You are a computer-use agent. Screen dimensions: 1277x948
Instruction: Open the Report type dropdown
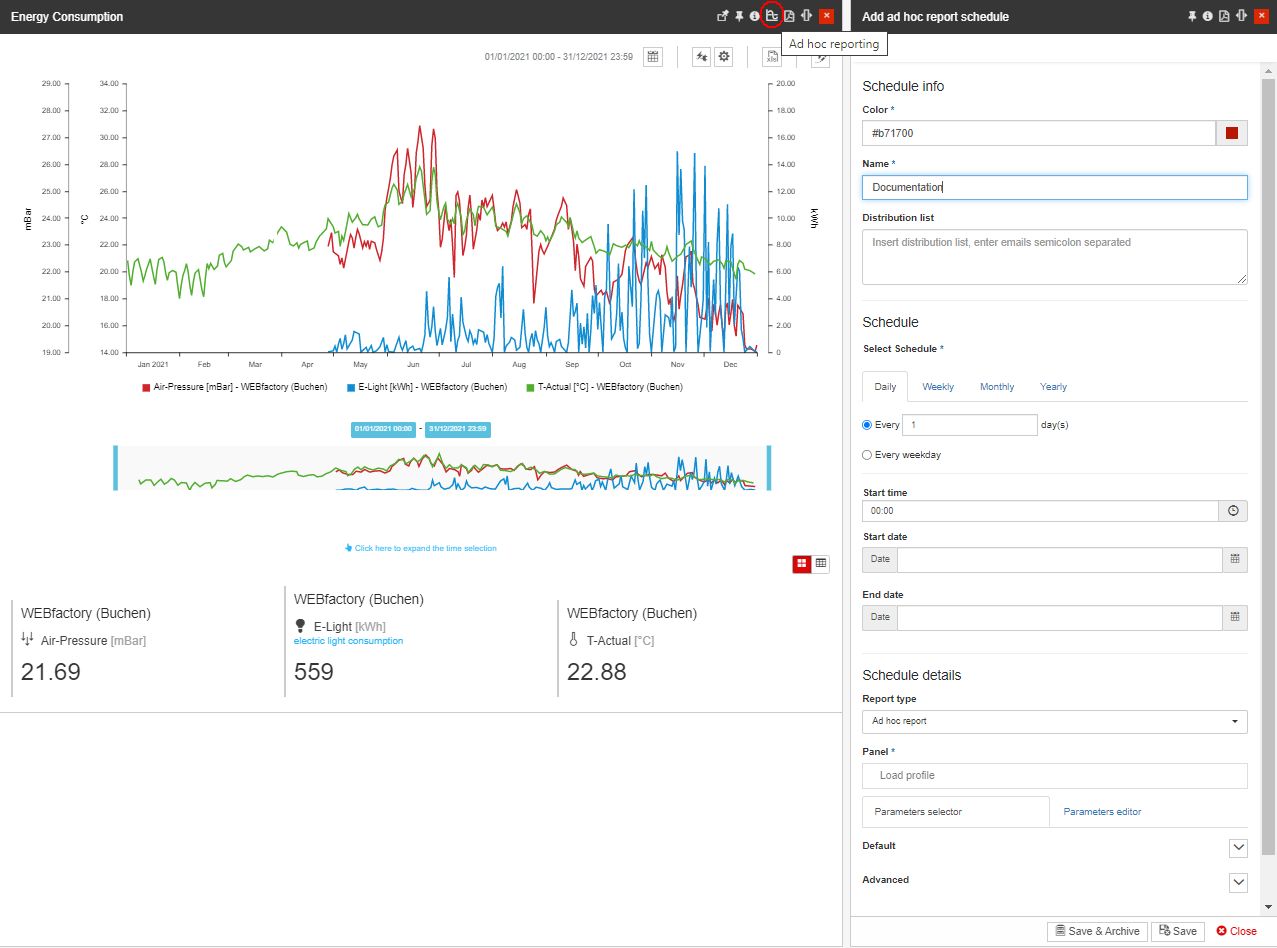(1054, 721)
